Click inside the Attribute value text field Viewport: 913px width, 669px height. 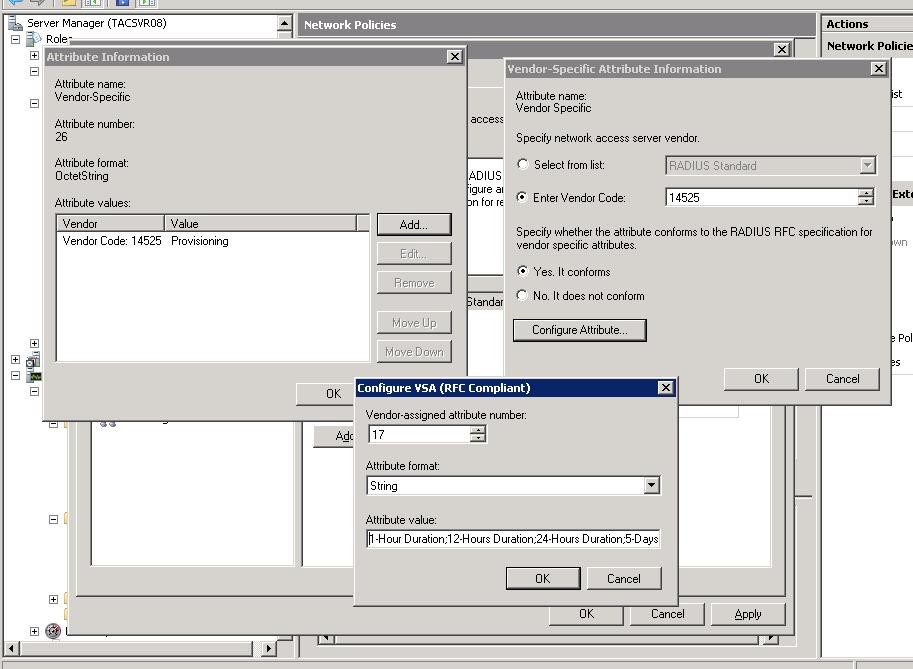513,539
